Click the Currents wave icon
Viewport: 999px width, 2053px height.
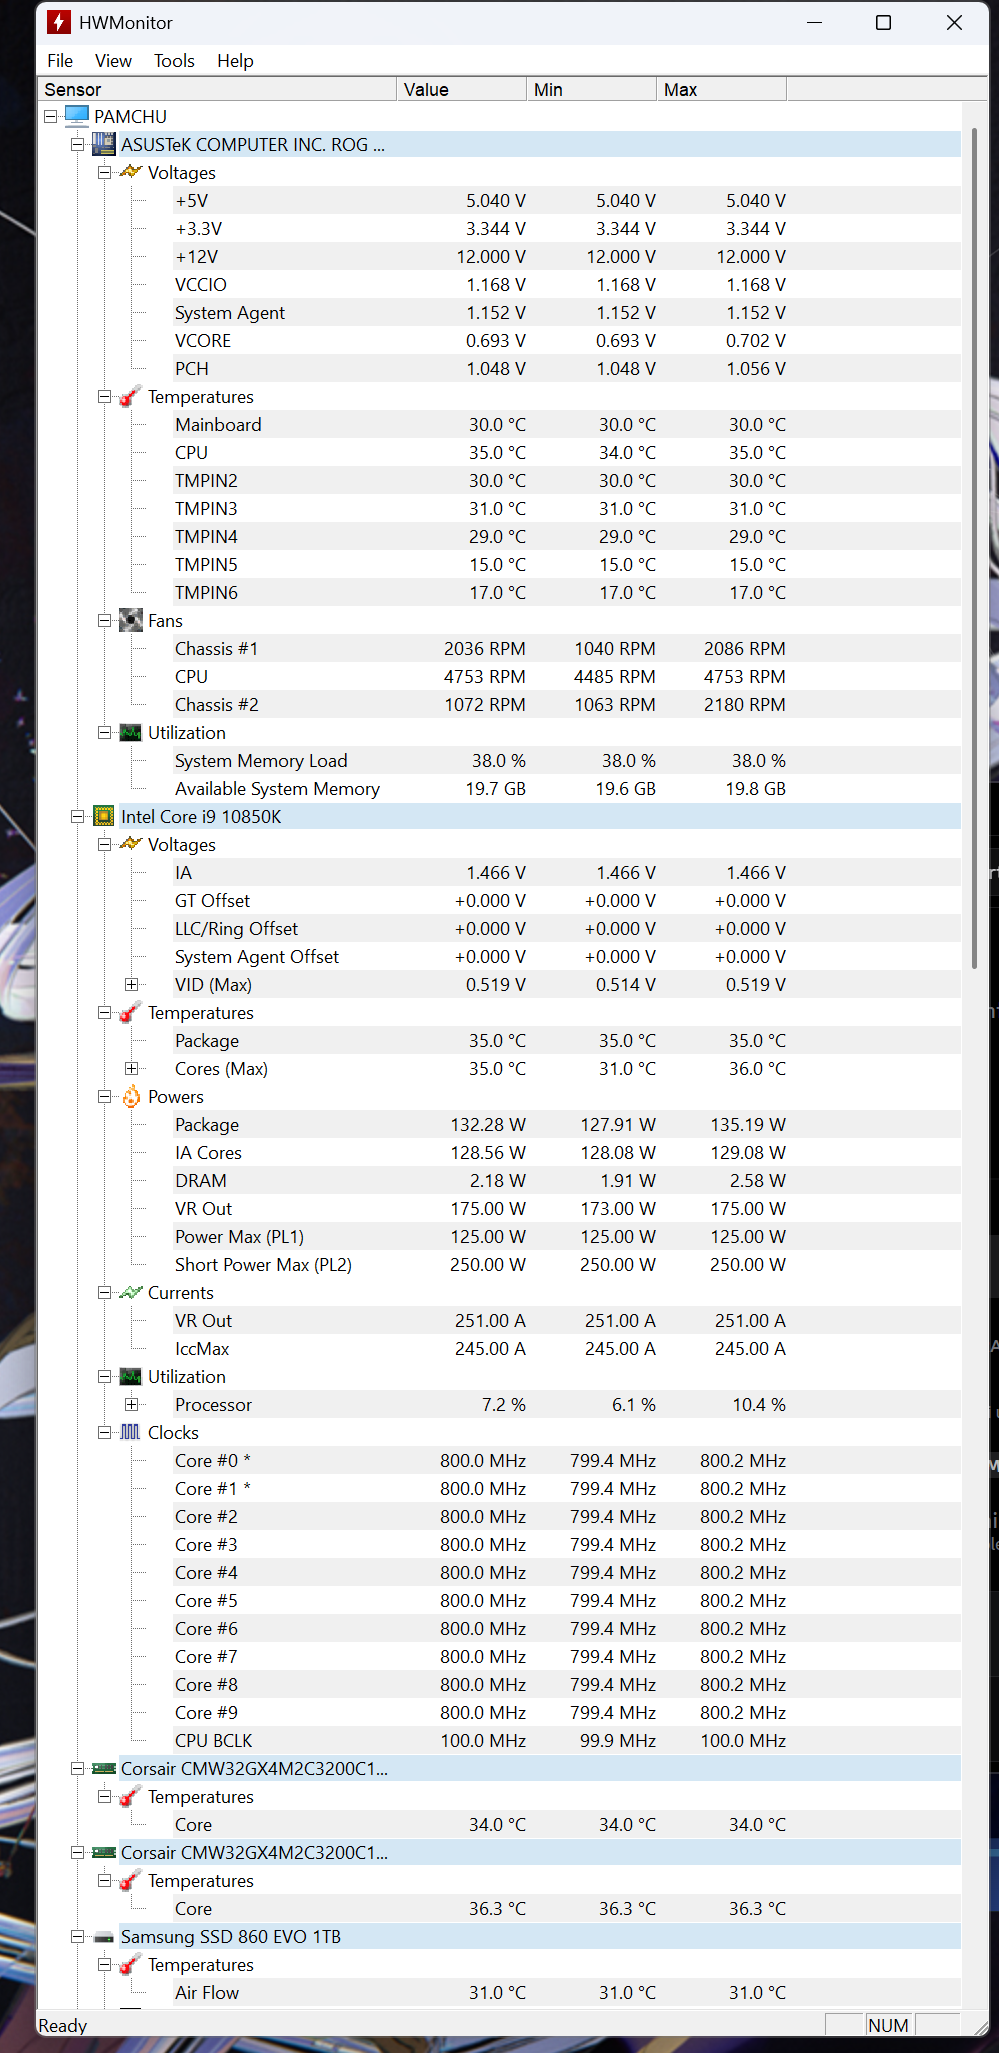pos(131,1292)
